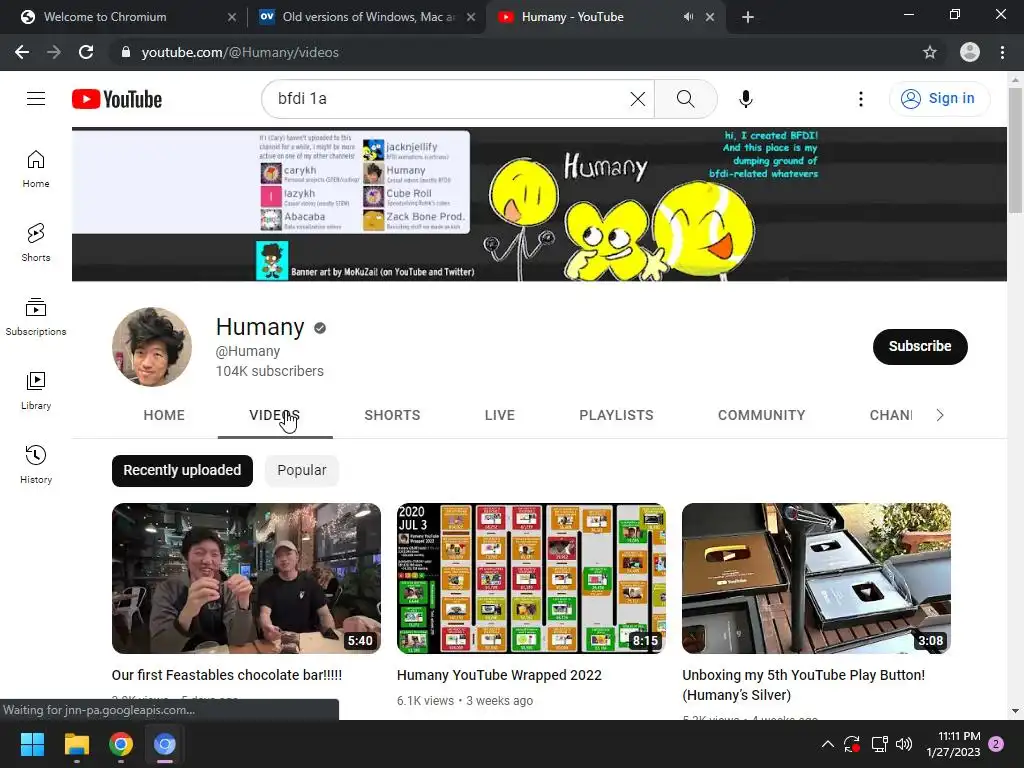Select the Recently uploaded filter chip
Viewport: 1024px width, 768px height.
[x=182, y=470]
